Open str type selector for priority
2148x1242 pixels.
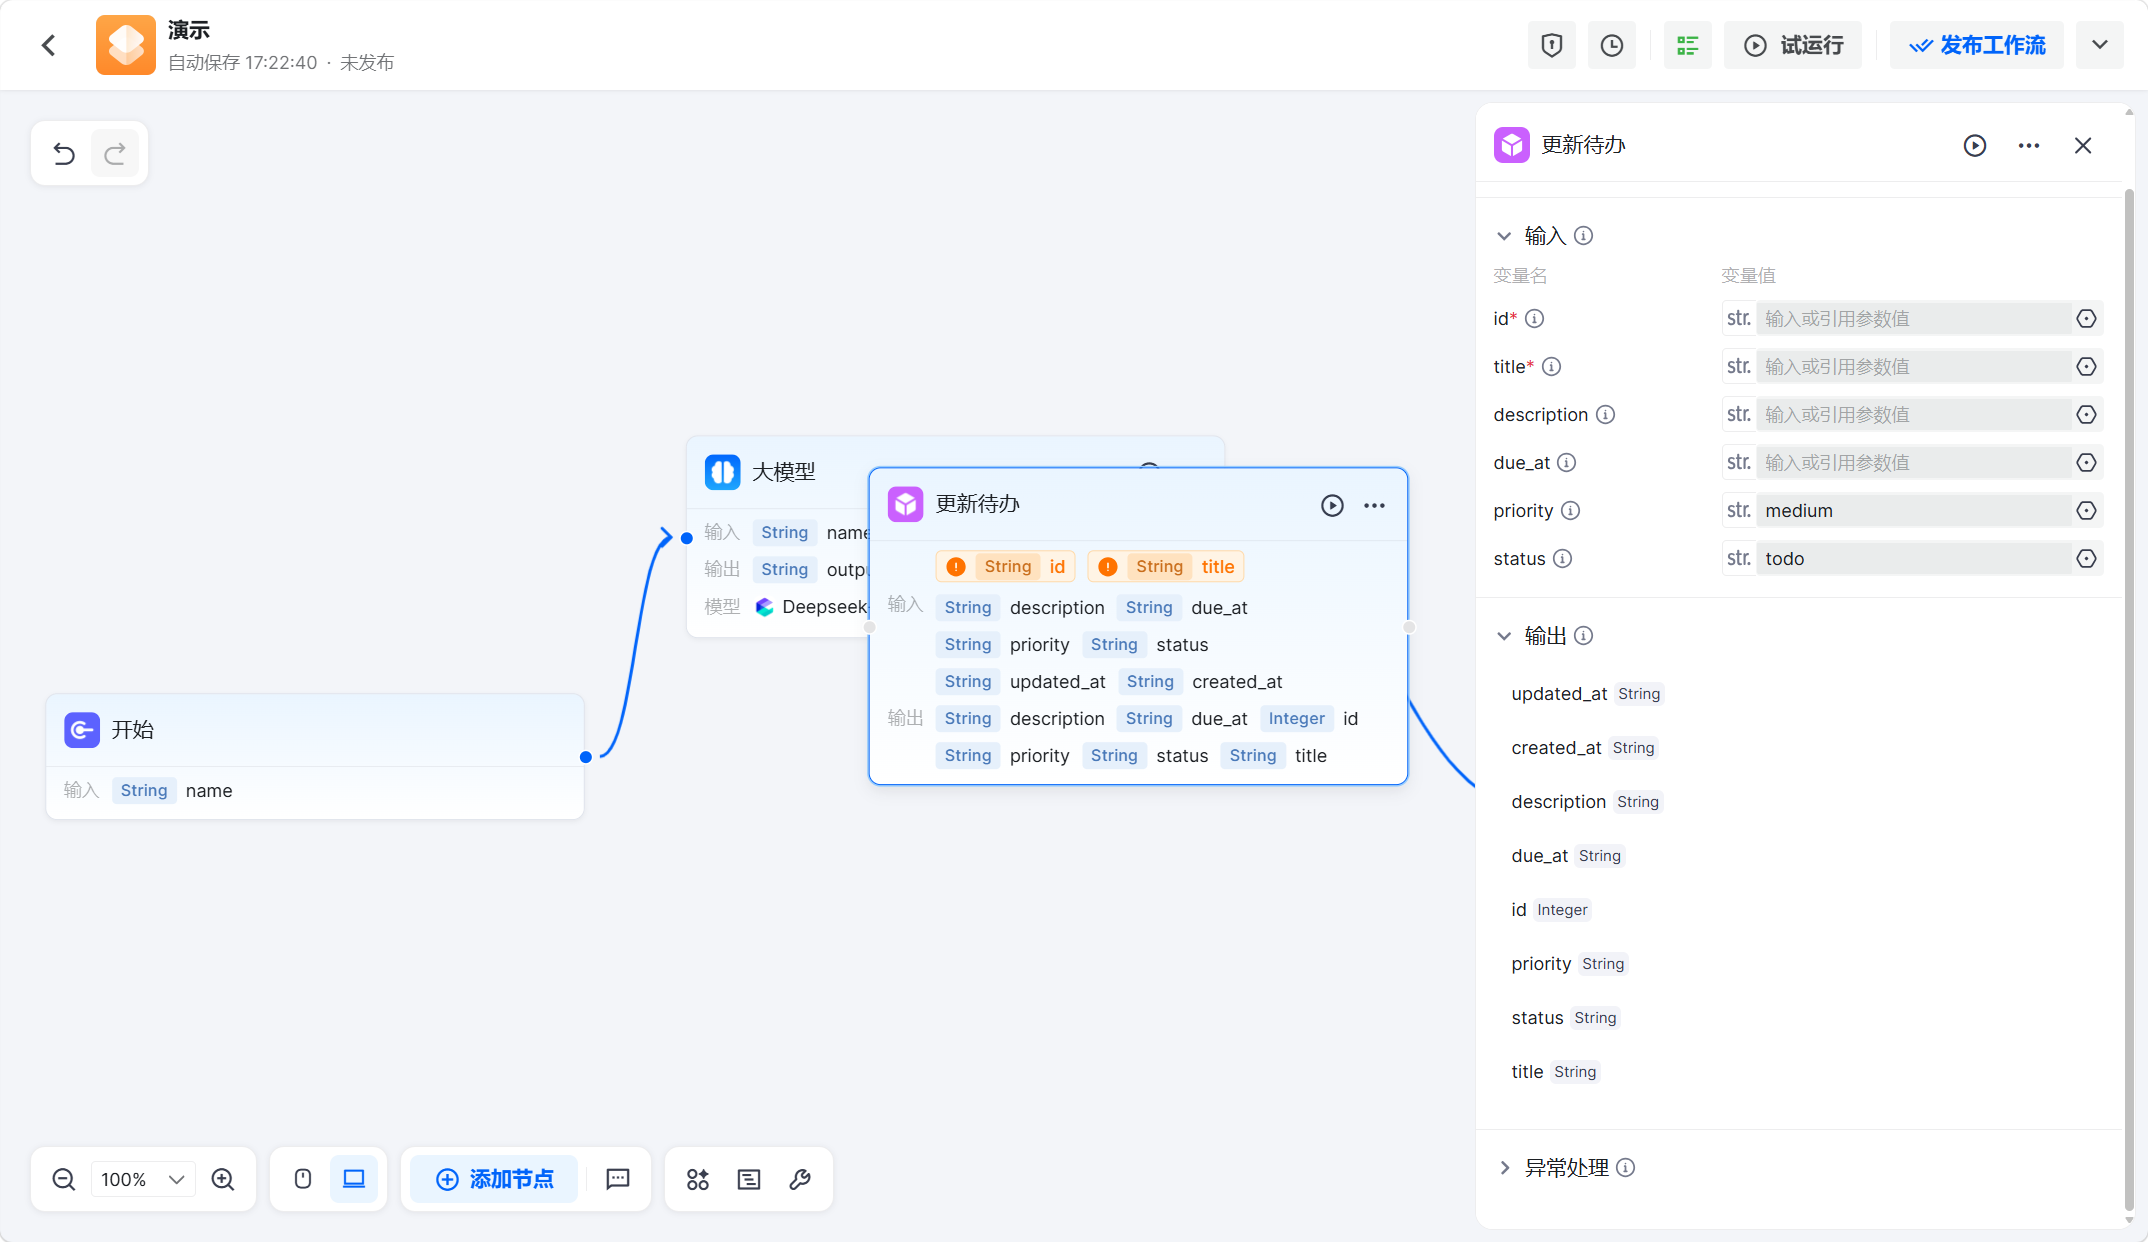[x=1739, y=511]
